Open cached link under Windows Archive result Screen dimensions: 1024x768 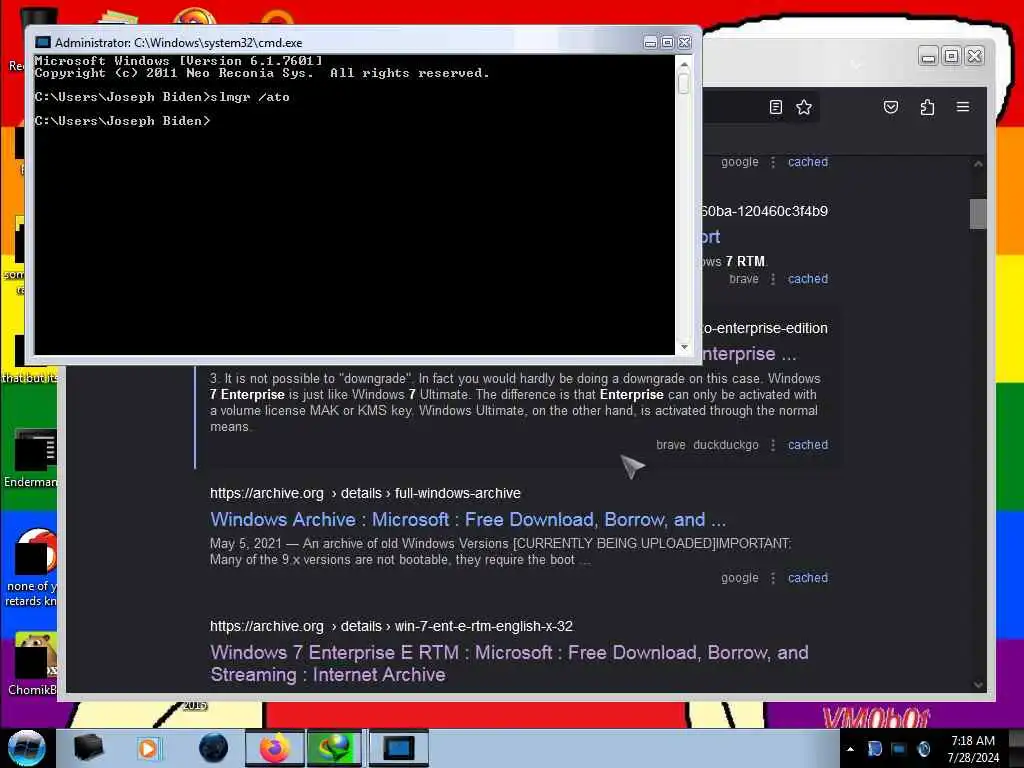(808, 578)
